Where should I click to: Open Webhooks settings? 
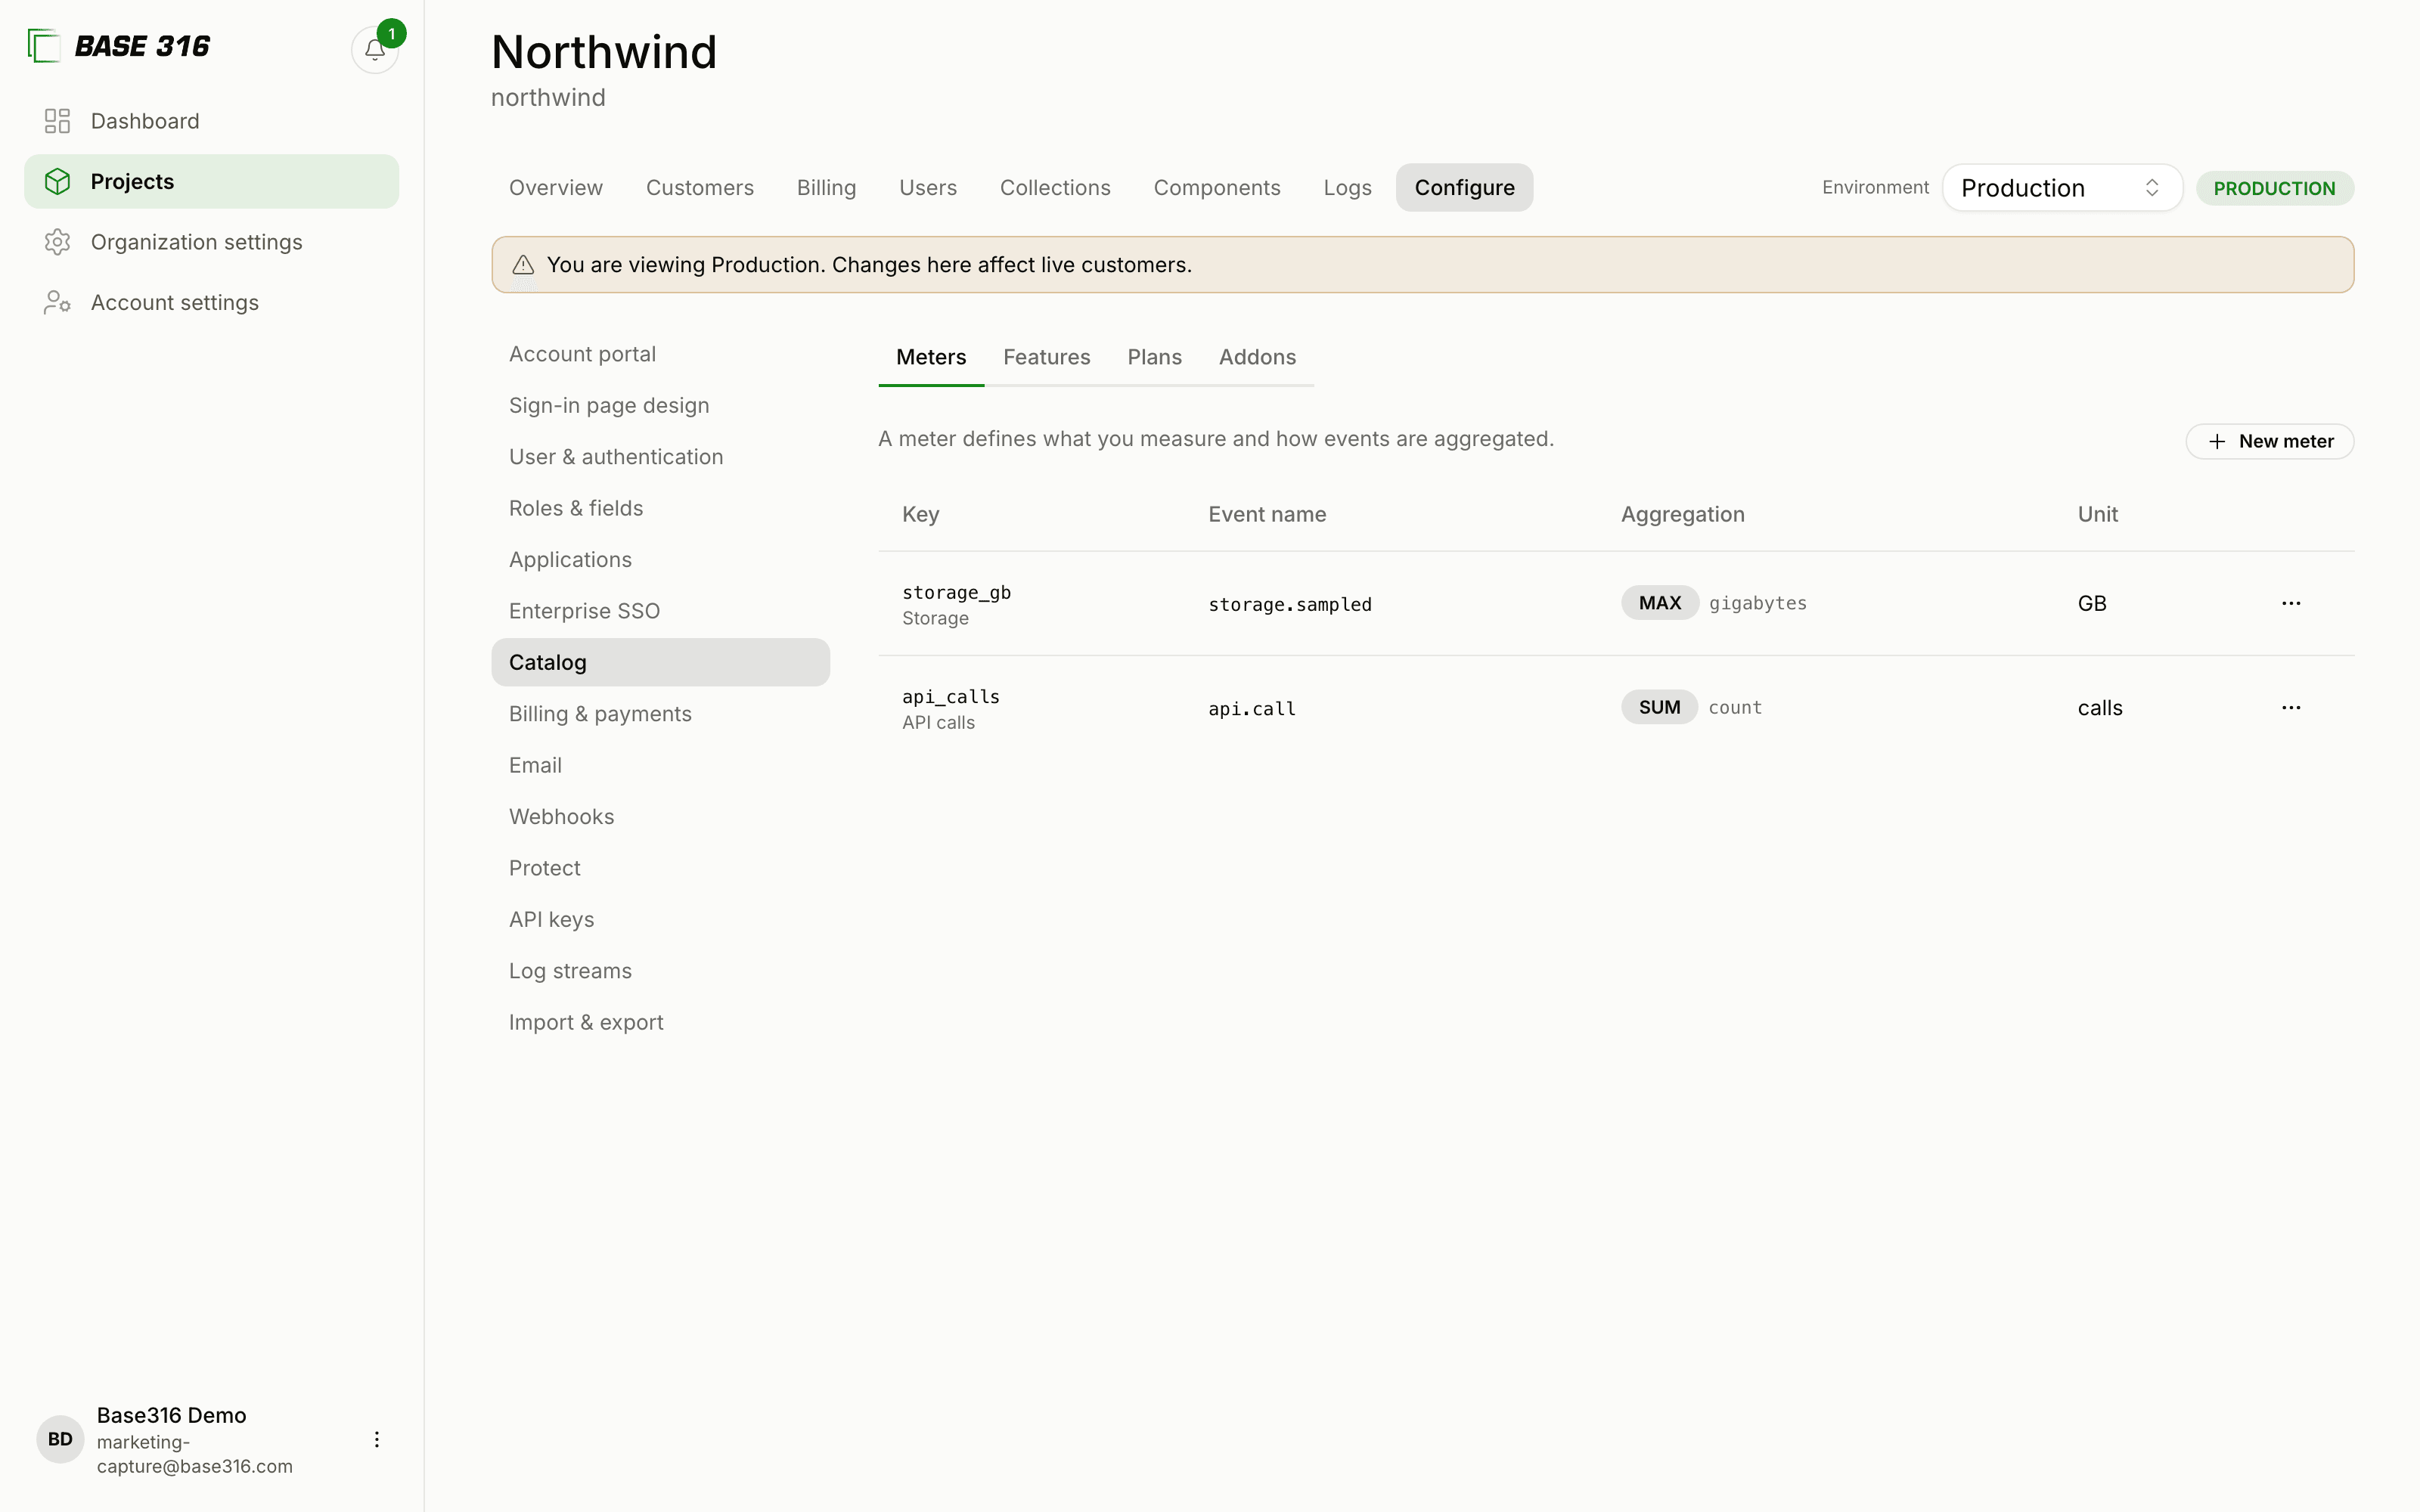click(x=660, y=817)
